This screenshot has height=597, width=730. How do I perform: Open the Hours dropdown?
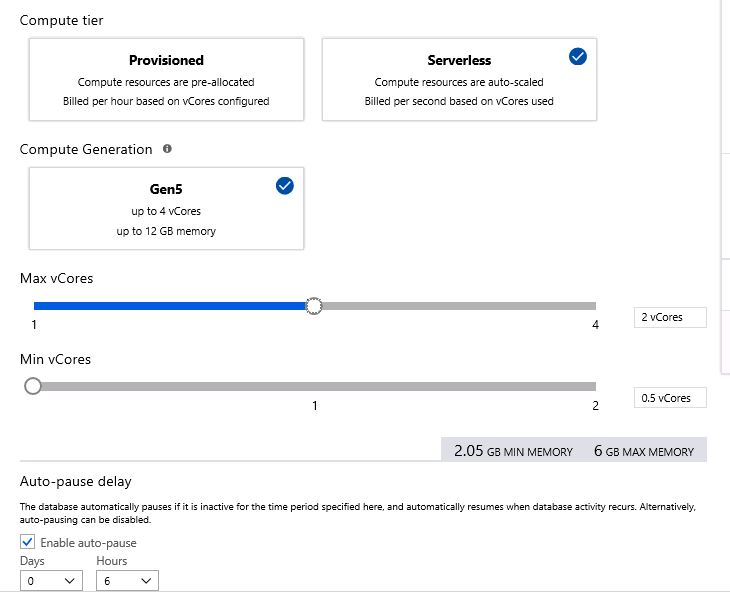click(127, 580)
